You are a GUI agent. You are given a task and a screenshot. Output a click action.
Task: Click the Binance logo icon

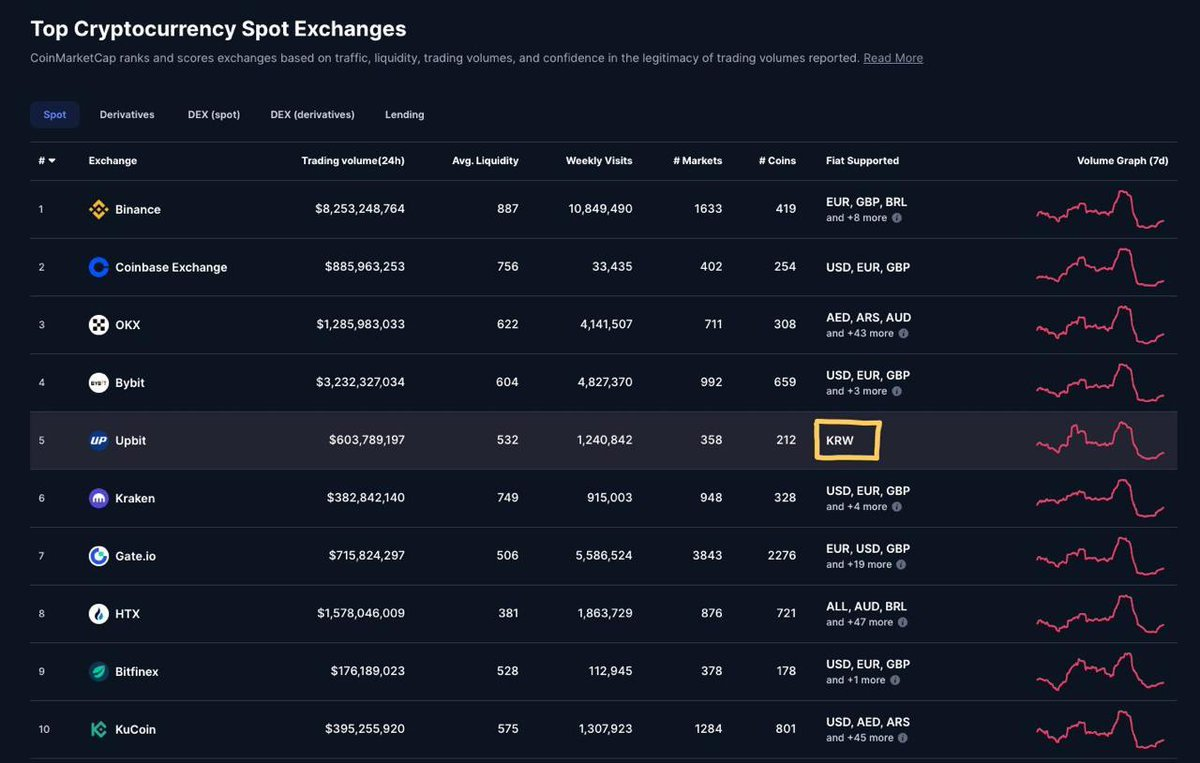tap(98, 209)
